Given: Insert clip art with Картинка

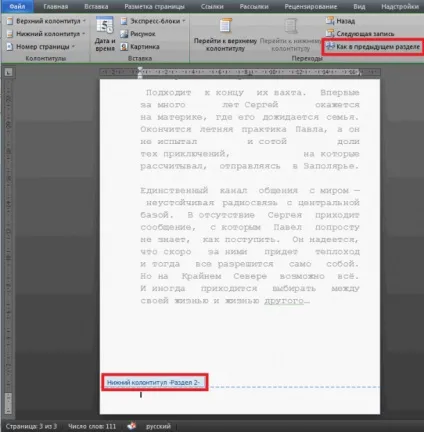Looking at the screenshot, I should [x=140, y=46].
